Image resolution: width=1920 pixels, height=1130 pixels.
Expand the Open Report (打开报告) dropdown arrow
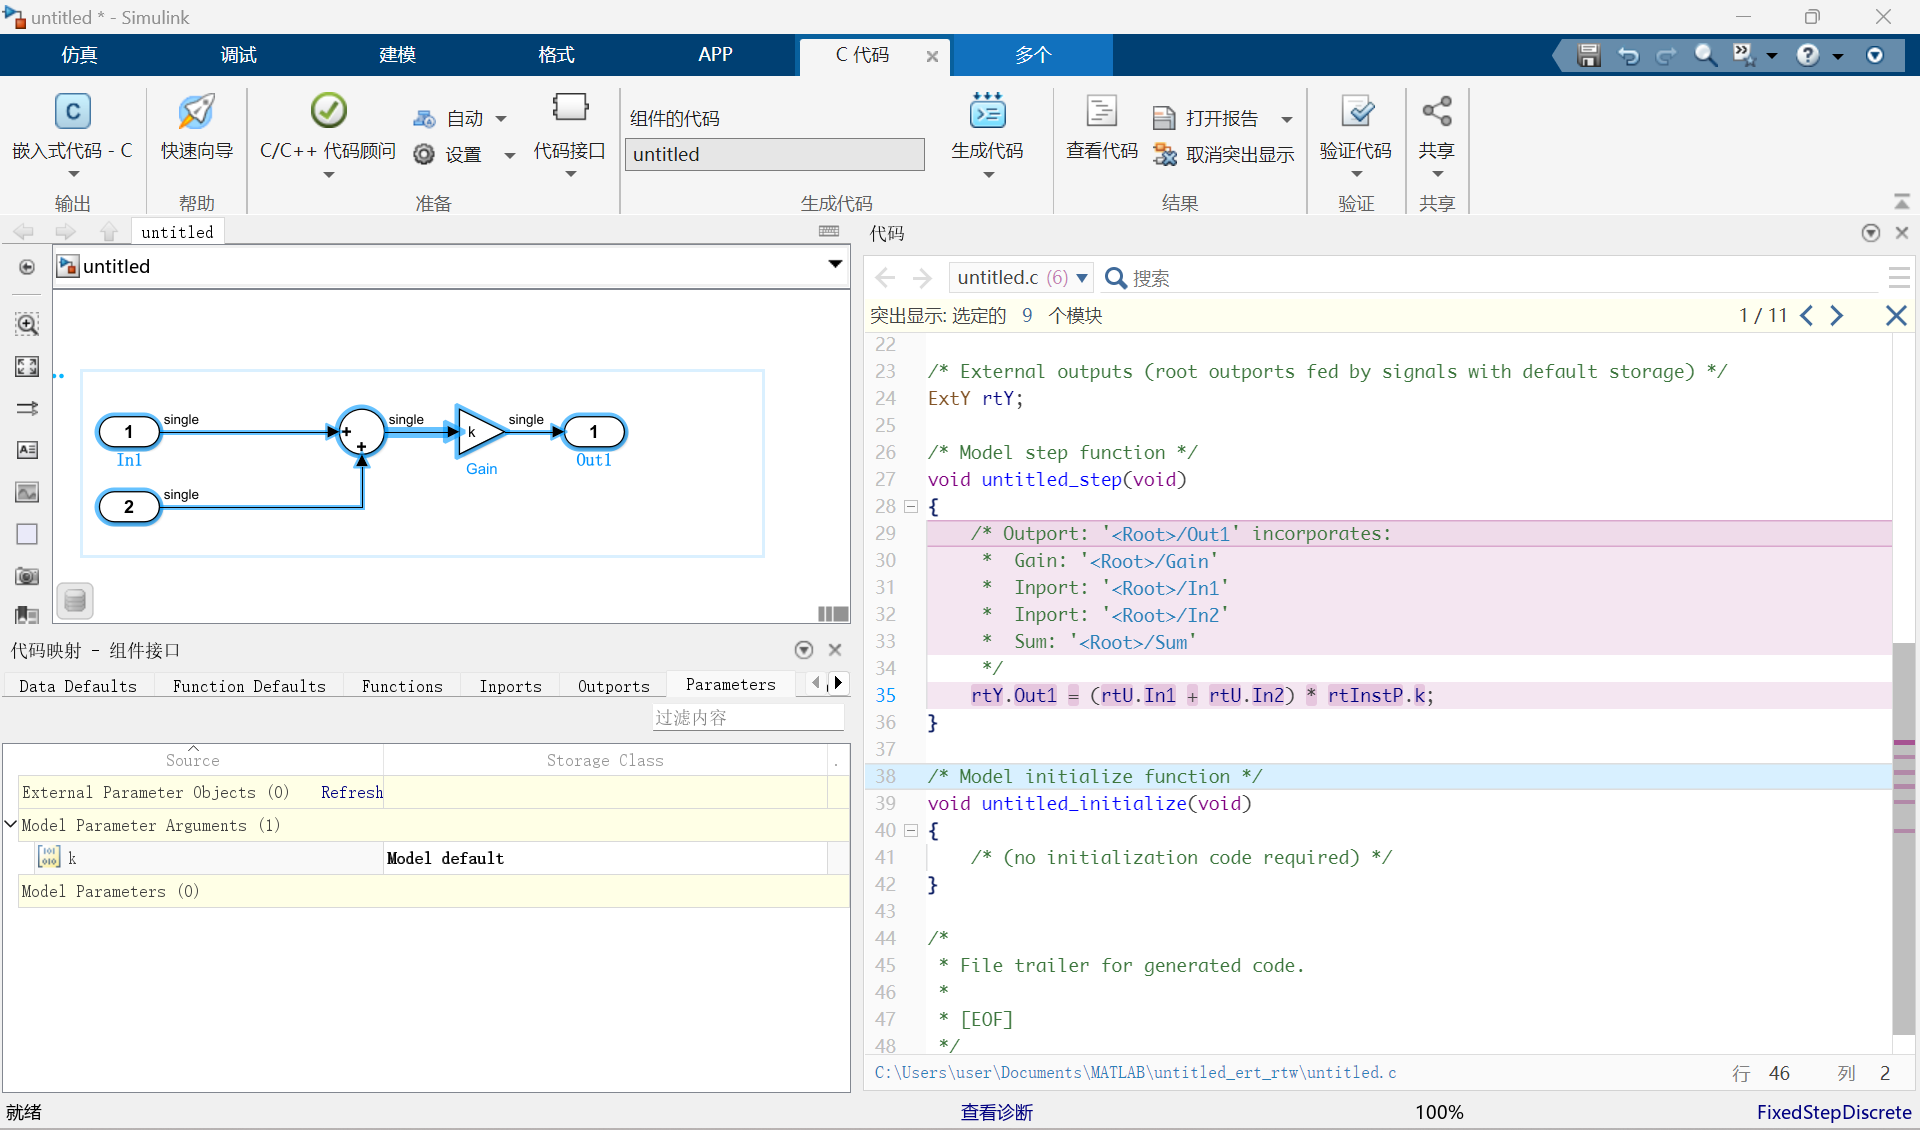coord(1287,119)
